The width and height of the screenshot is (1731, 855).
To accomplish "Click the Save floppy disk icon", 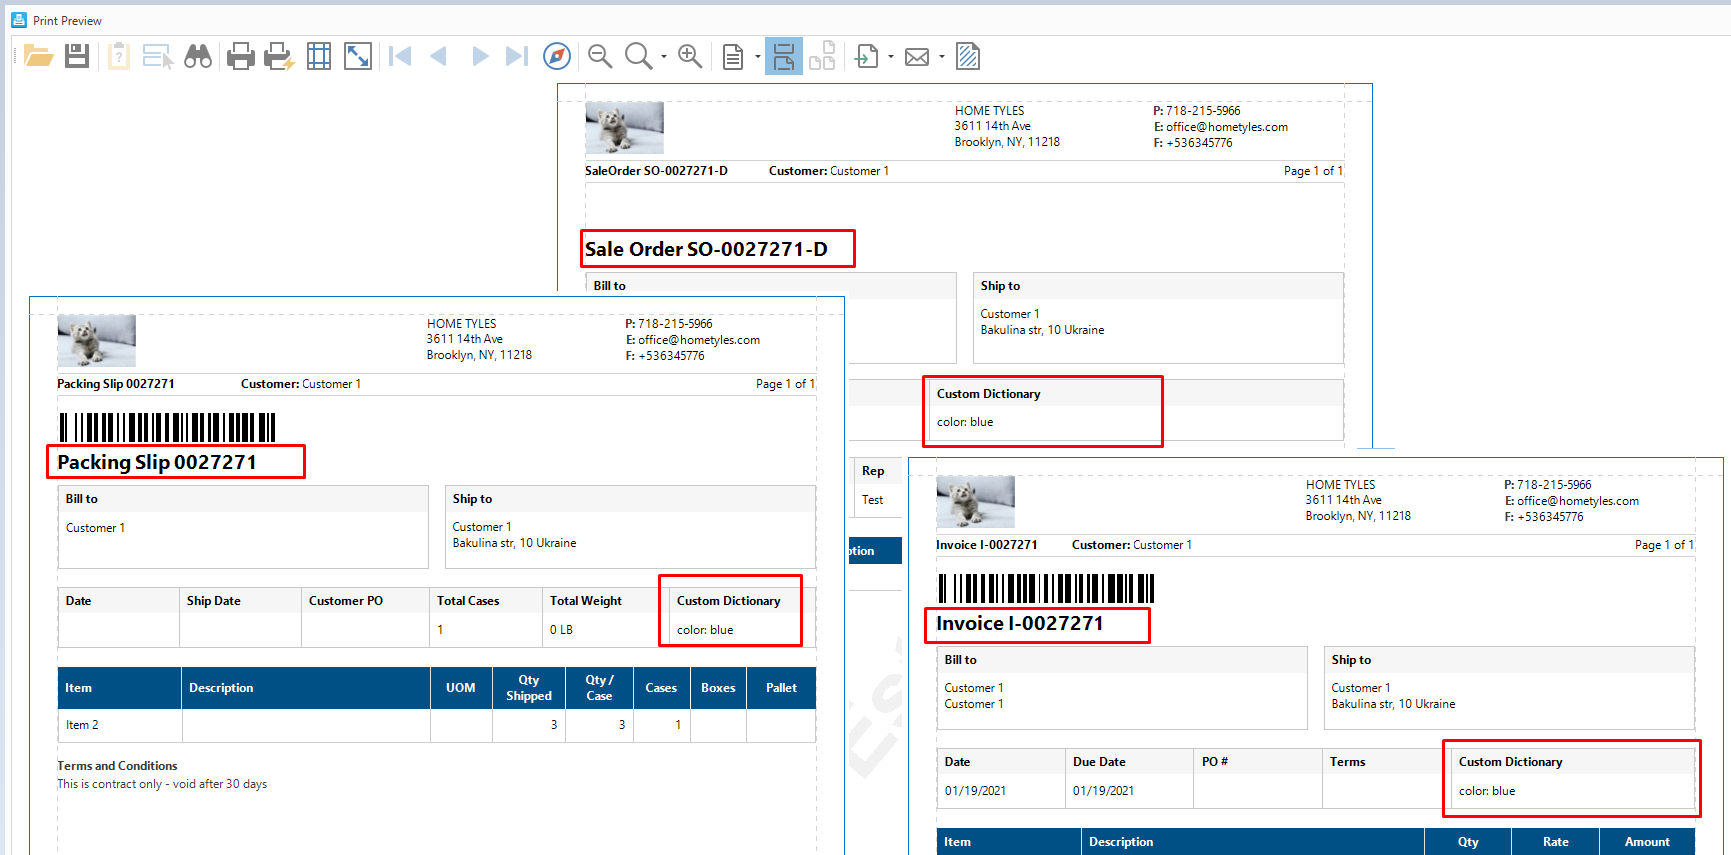I will tap(77, 56).
